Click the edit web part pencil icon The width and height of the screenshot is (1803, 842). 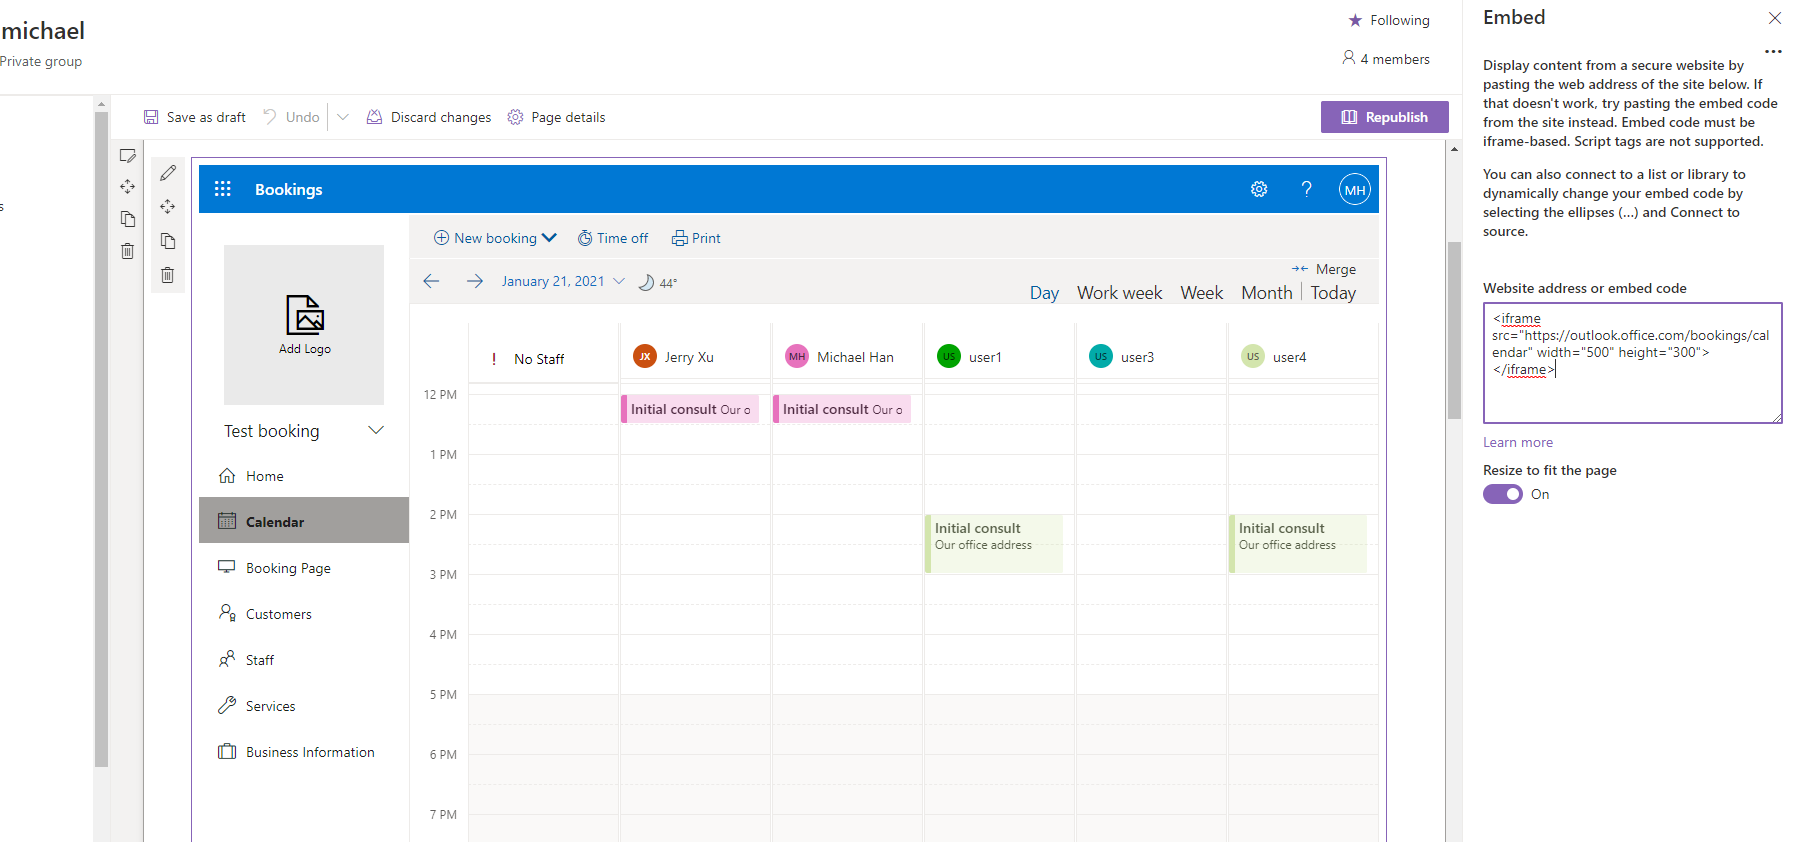(x=168, y=173)
